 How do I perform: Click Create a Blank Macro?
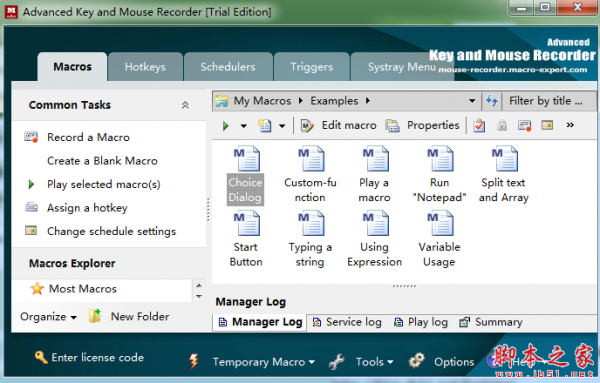tap(102, 161)
